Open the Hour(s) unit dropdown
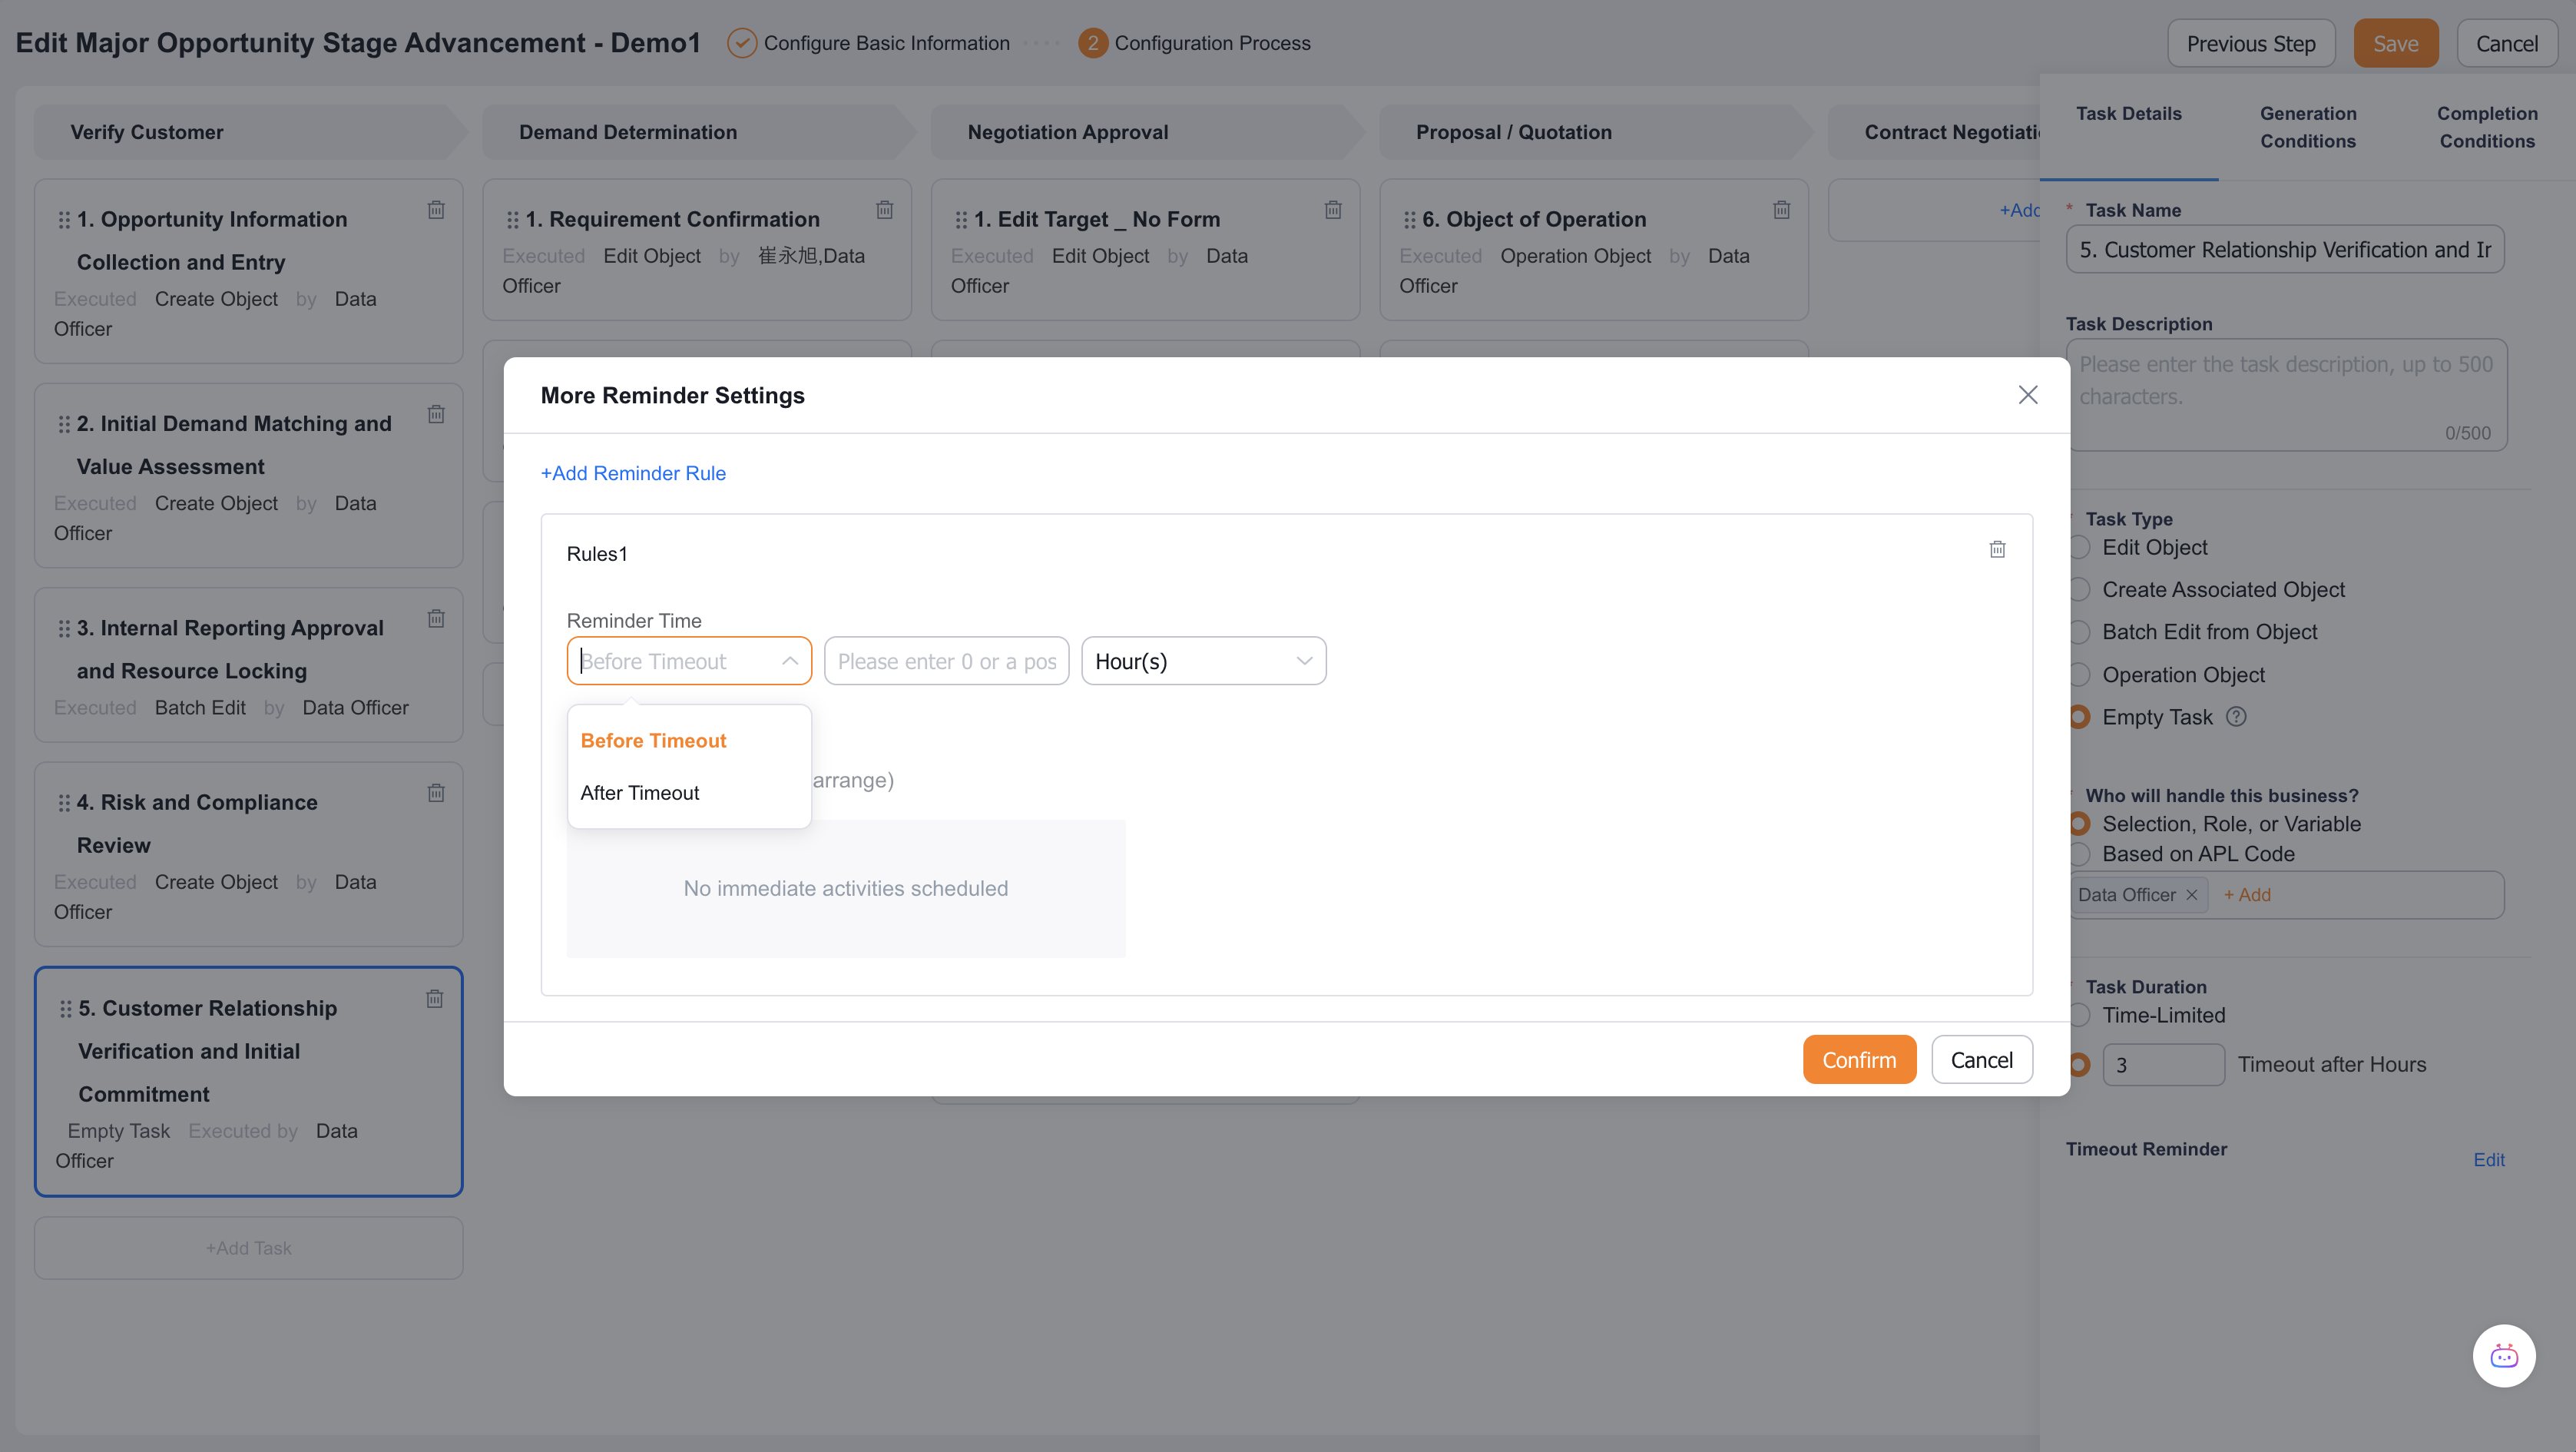 (x=1204, y=661)
